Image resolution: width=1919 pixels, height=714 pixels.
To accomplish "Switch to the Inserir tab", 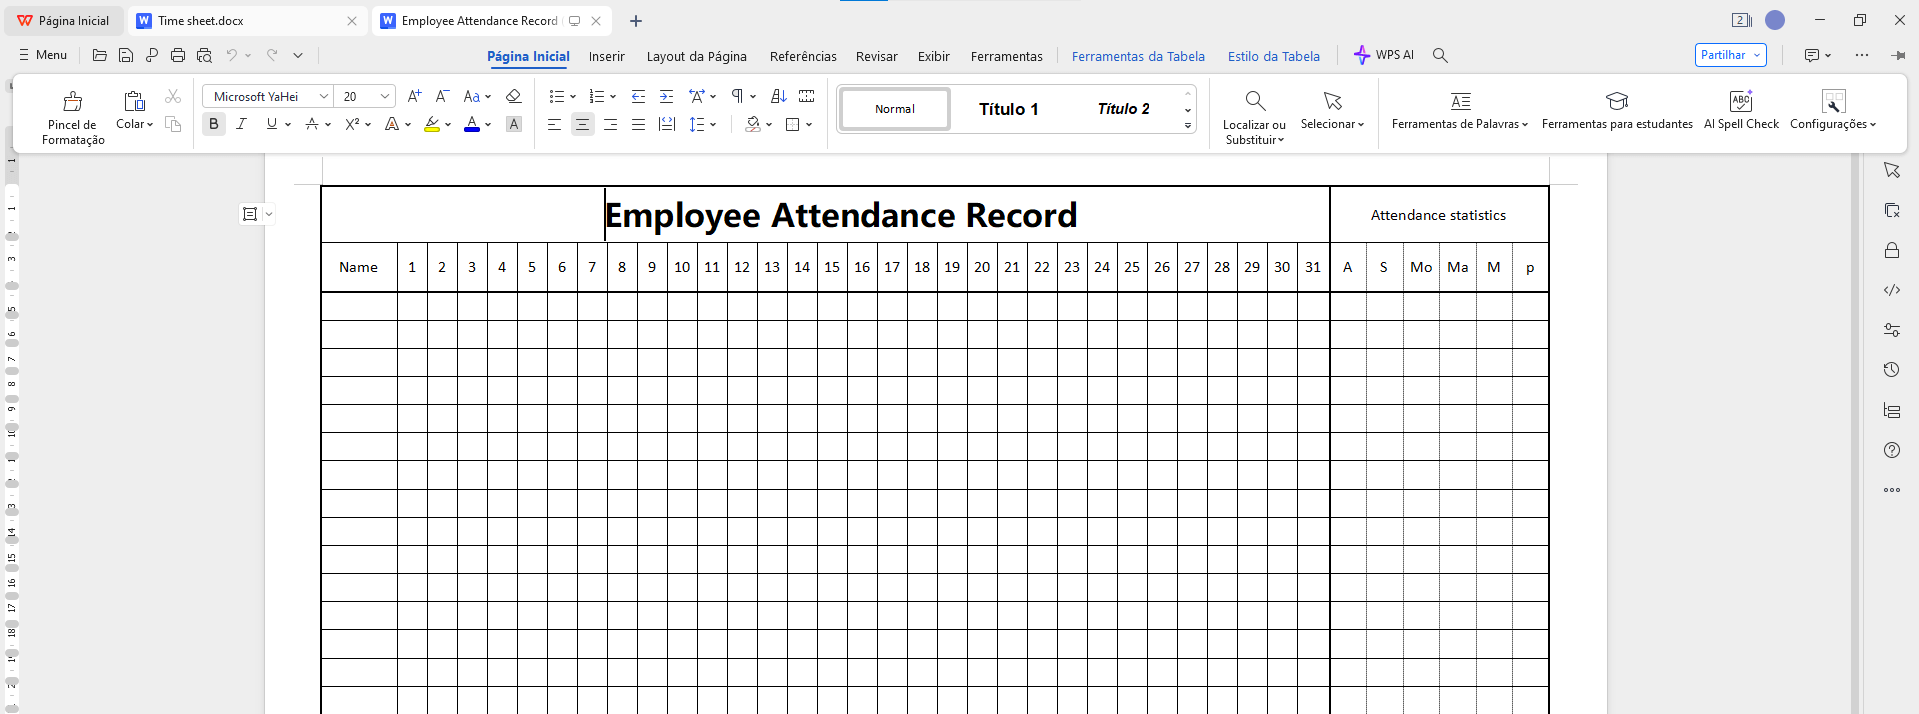I will (x=606, y=56).
